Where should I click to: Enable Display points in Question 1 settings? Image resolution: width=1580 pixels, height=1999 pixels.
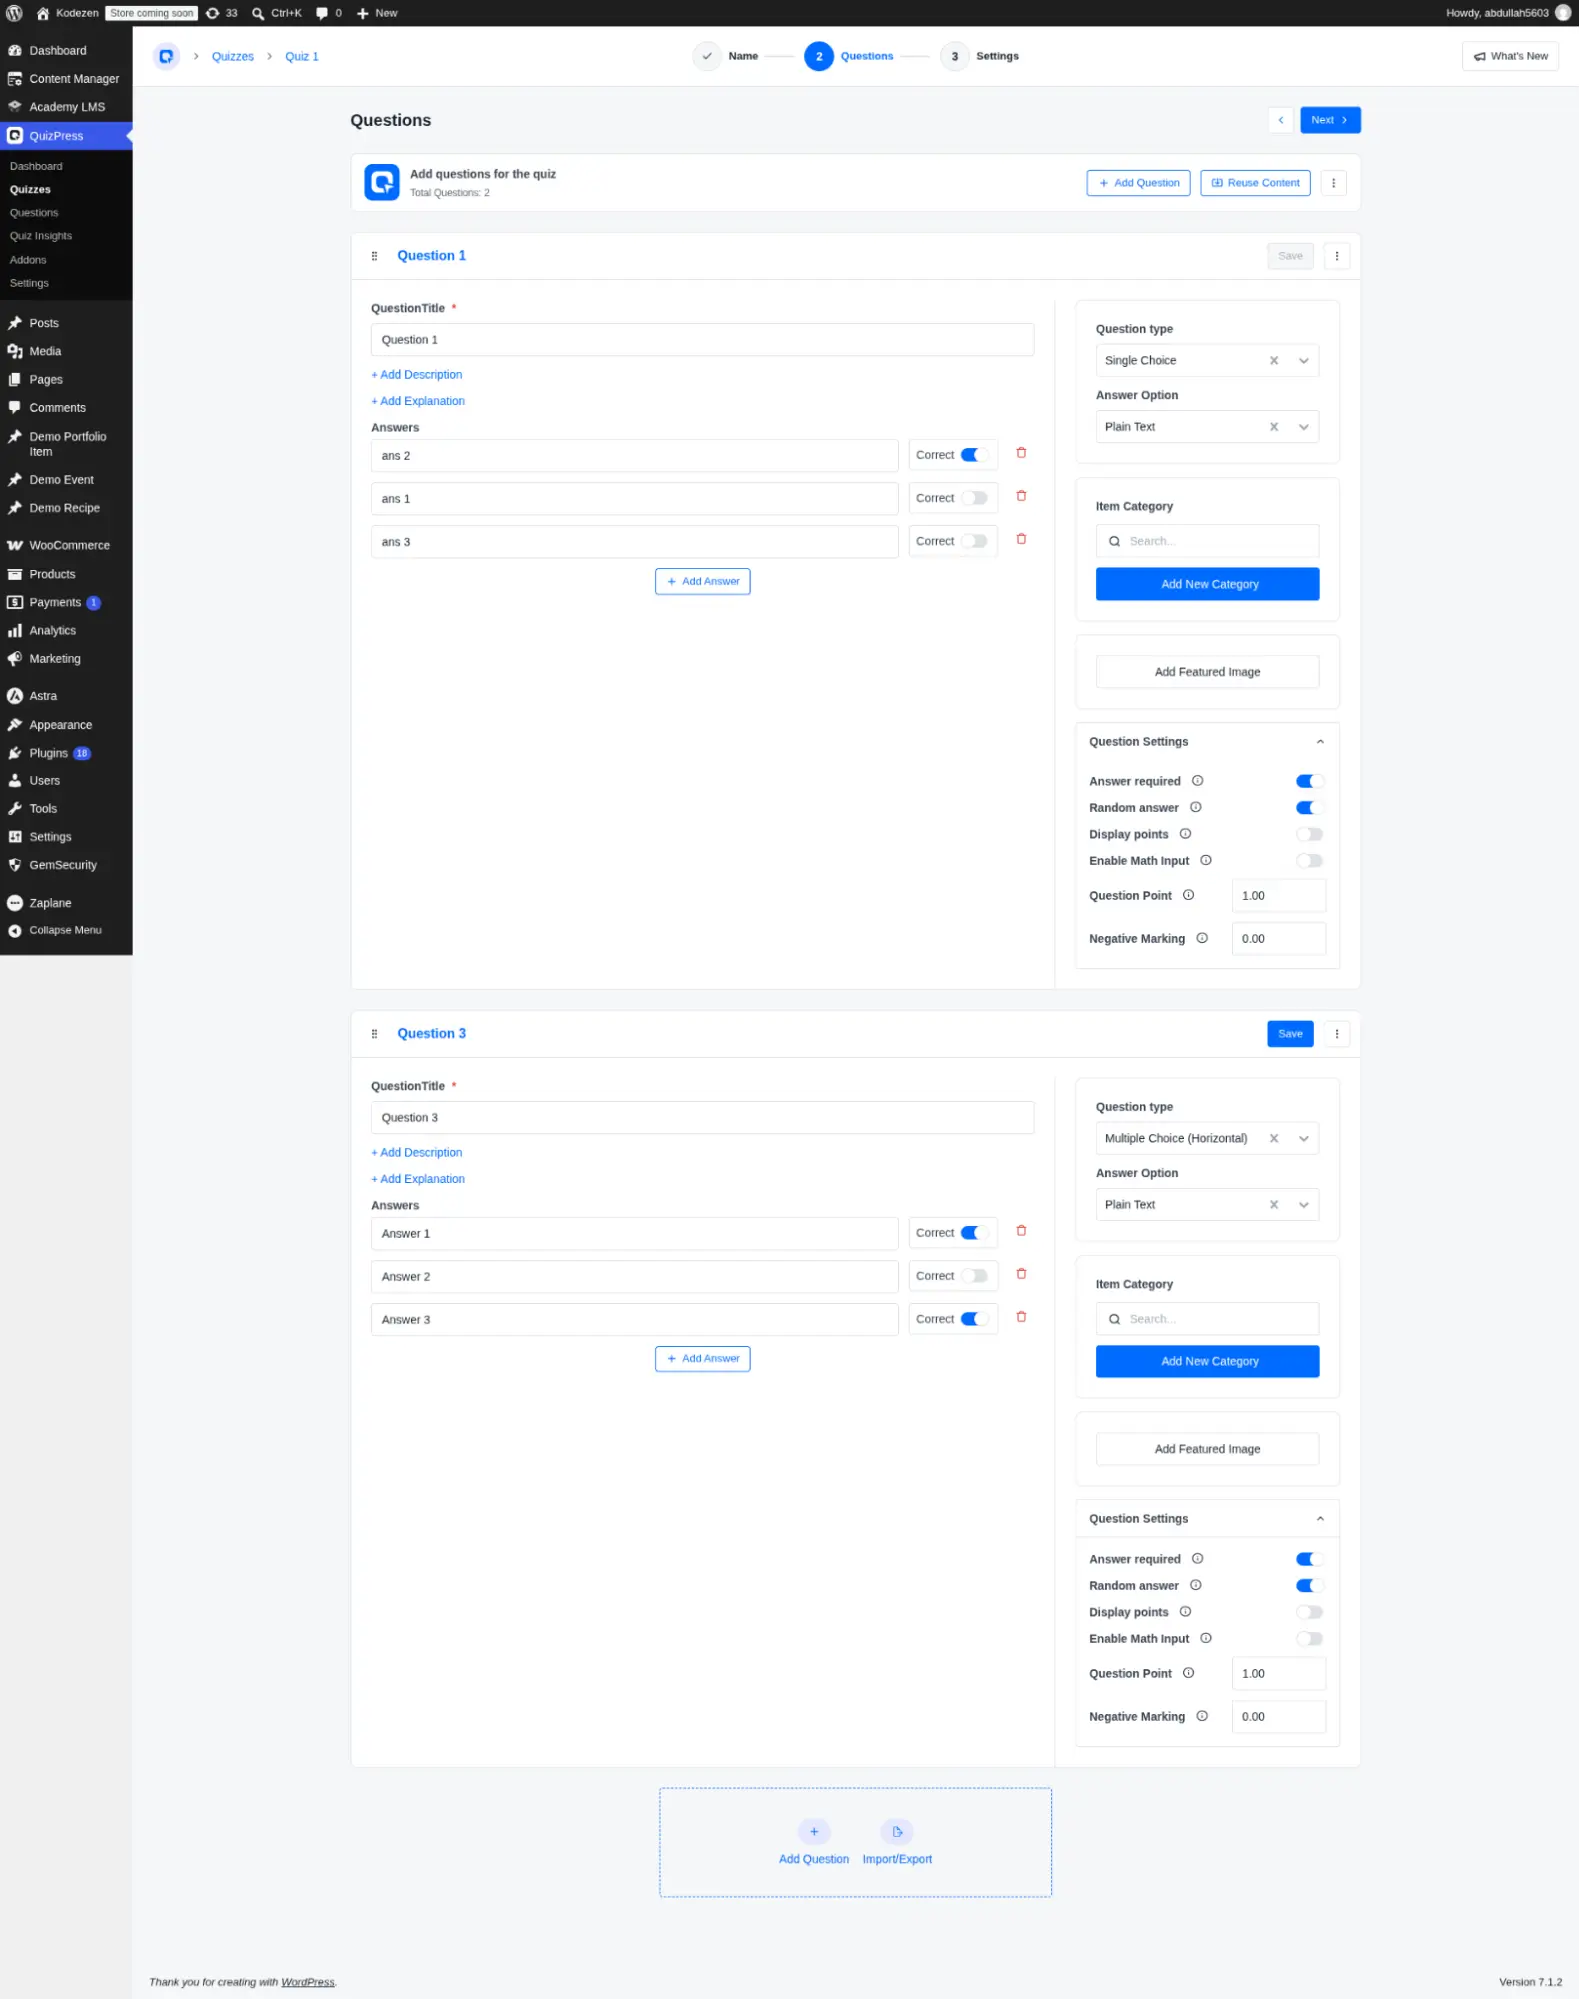[1310, 834]
